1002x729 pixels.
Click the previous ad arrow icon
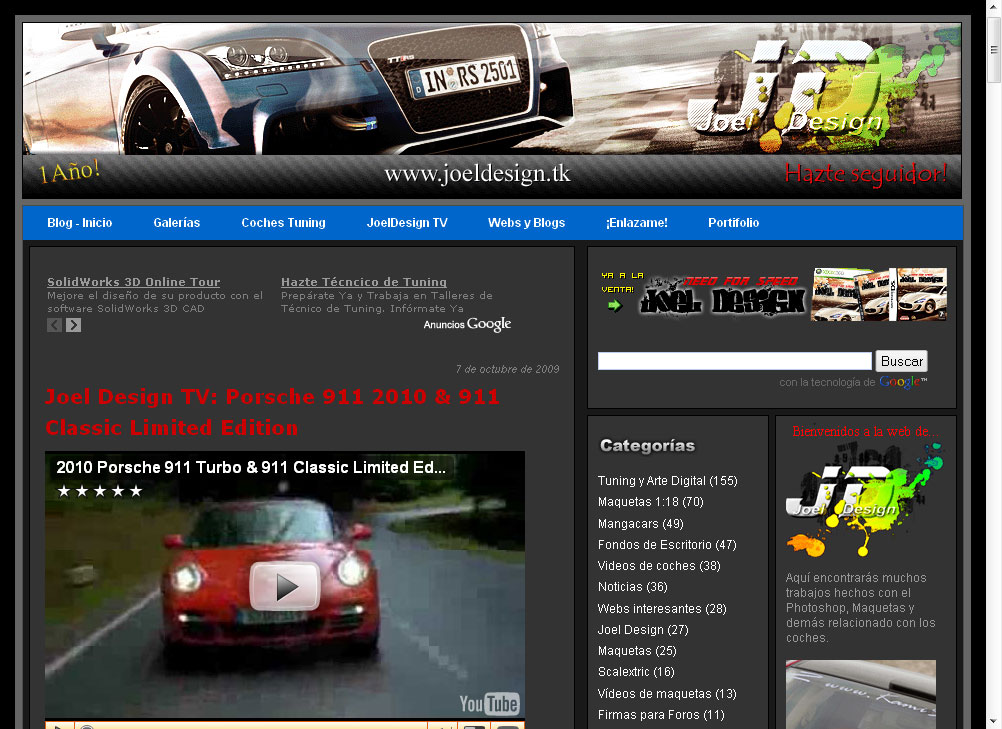tap(54, 325)
